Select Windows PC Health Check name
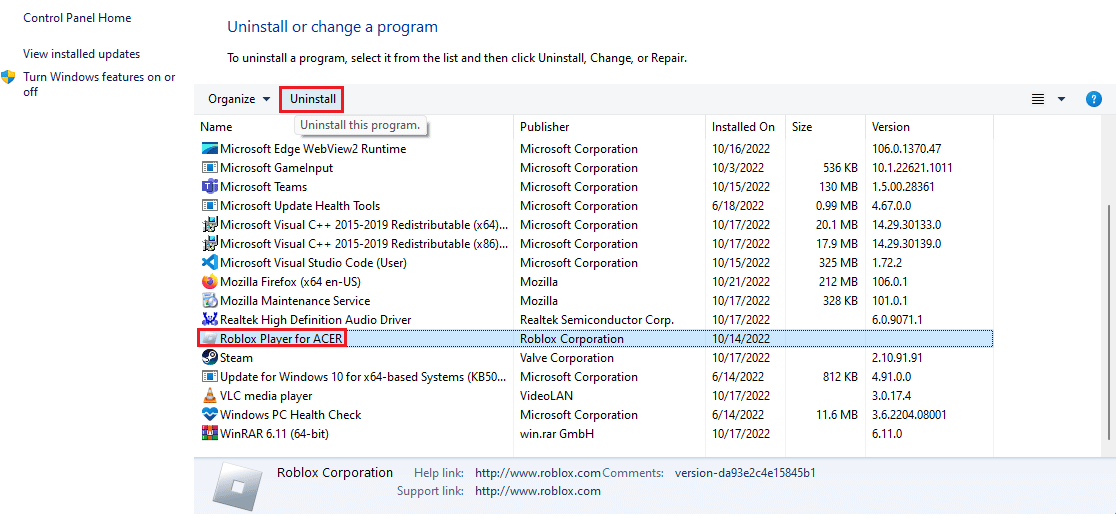 click(x=290, y=415)
